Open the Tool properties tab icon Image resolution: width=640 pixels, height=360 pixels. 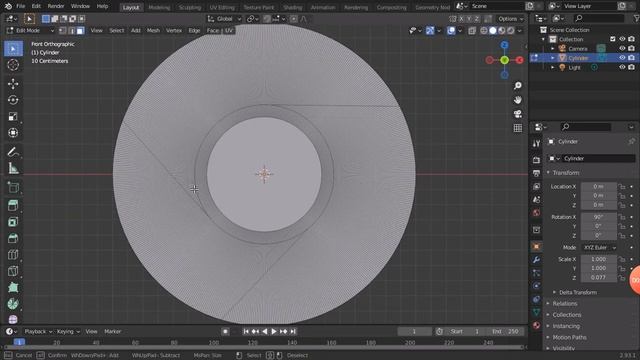[x=536, y=143]
